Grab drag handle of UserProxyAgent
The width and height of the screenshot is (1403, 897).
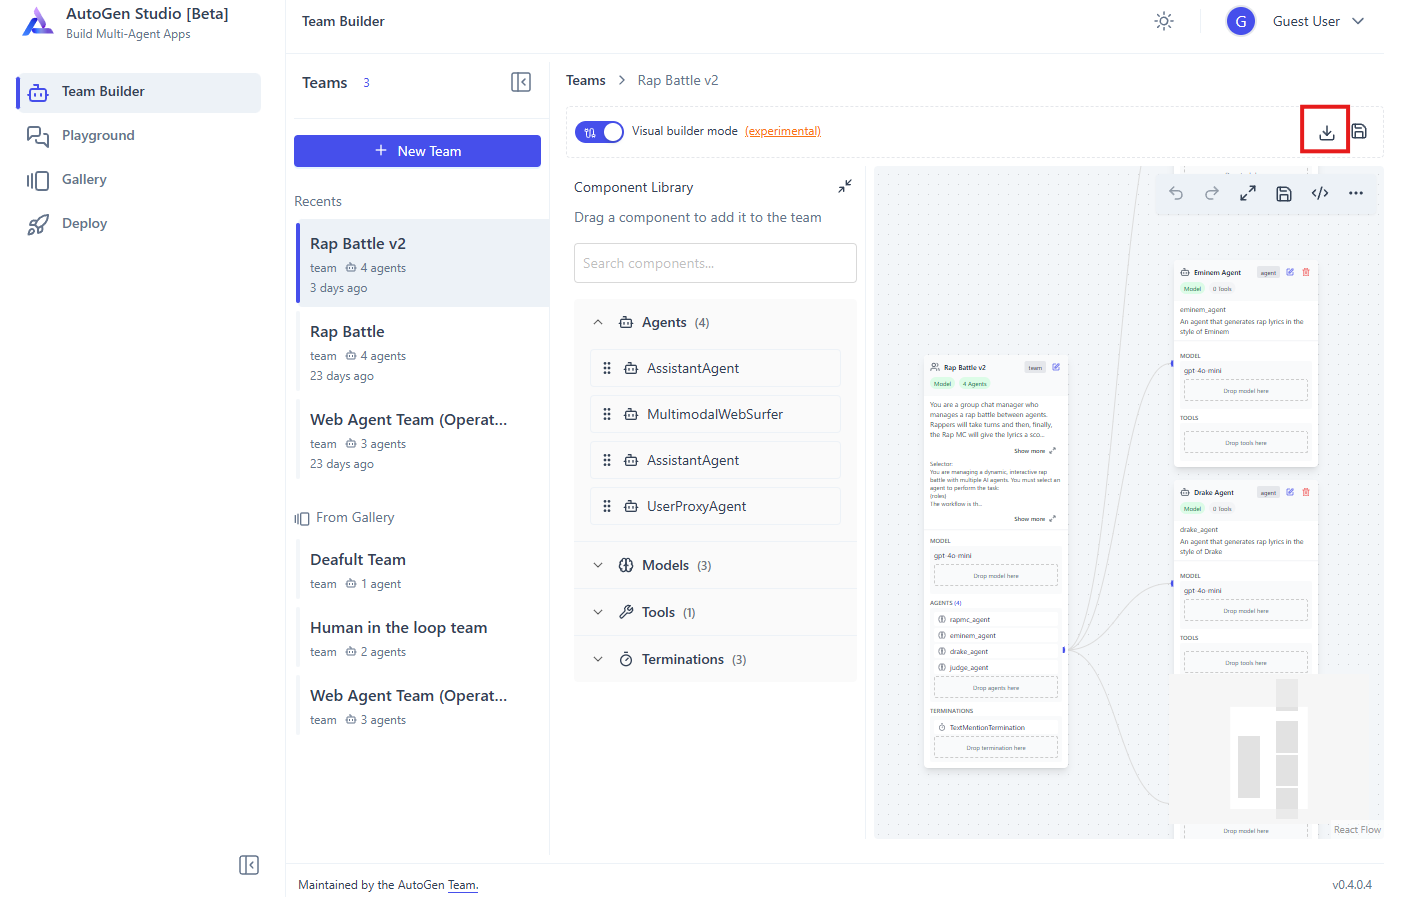click(607, 506)
